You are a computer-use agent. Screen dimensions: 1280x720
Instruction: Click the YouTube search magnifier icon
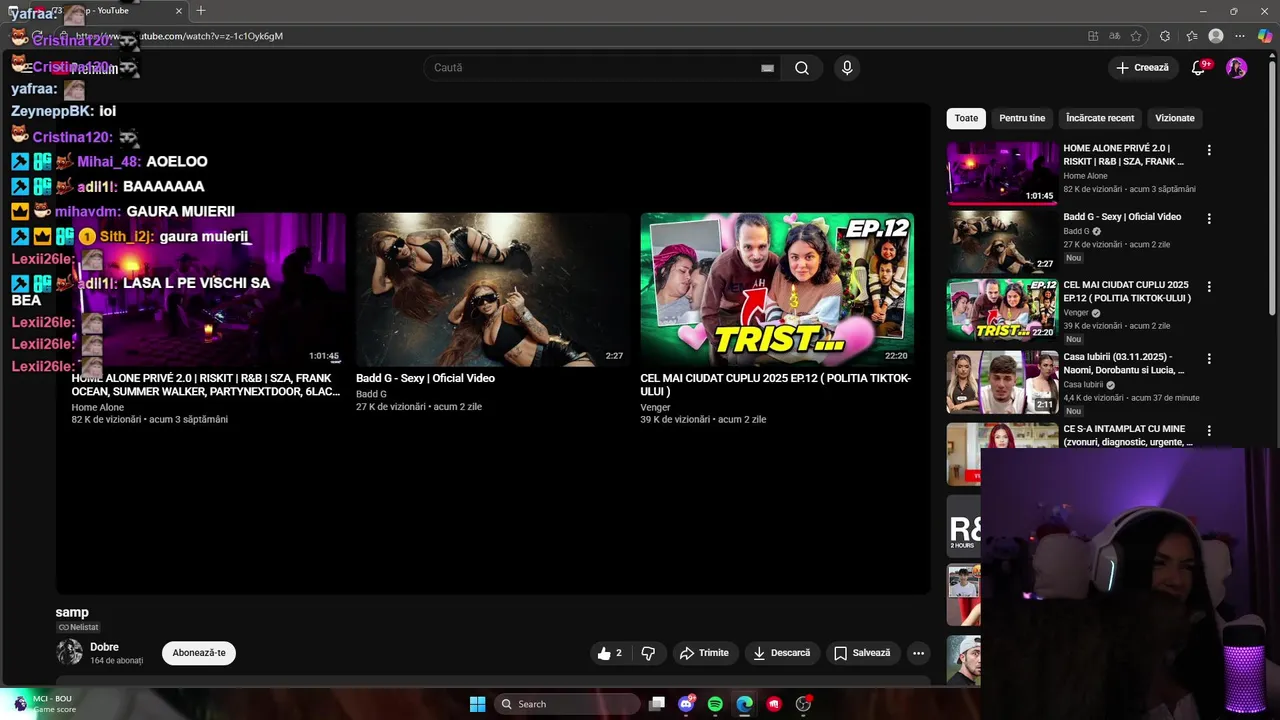coord(802,68)
